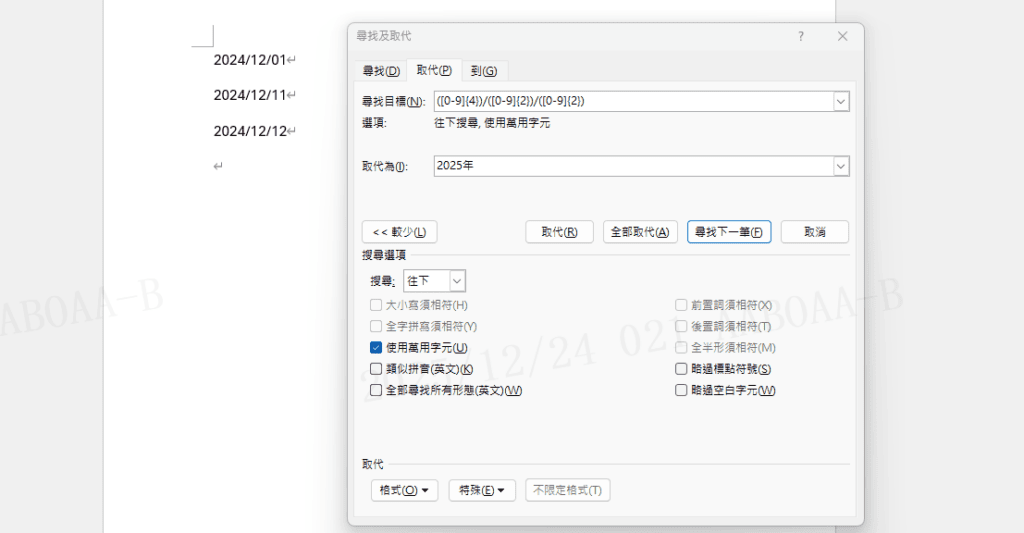Screen dimensions: 1024x533
Task: Close the Find and Replace dialog
Action: (x=842, y=36)
